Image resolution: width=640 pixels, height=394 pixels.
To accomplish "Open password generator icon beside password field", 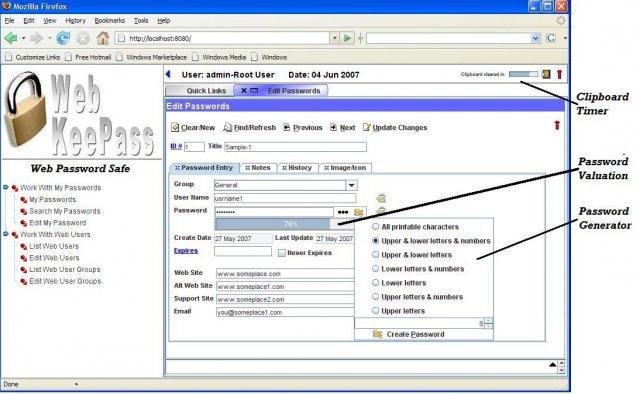I will (x=359, y=212).
